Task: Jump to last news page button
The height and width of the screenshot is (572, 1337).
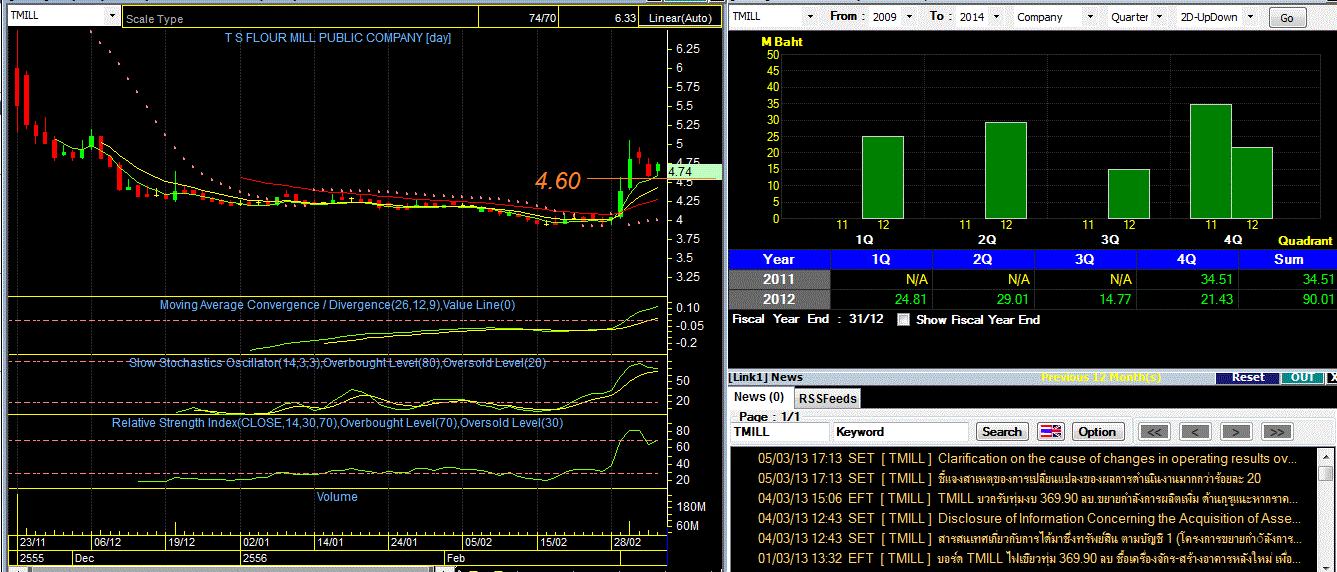Action: coord(1277,432)
